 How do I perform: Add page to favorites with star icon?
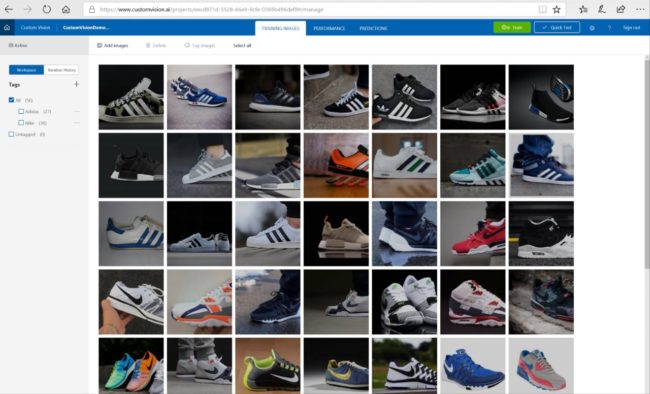point(557,9)
